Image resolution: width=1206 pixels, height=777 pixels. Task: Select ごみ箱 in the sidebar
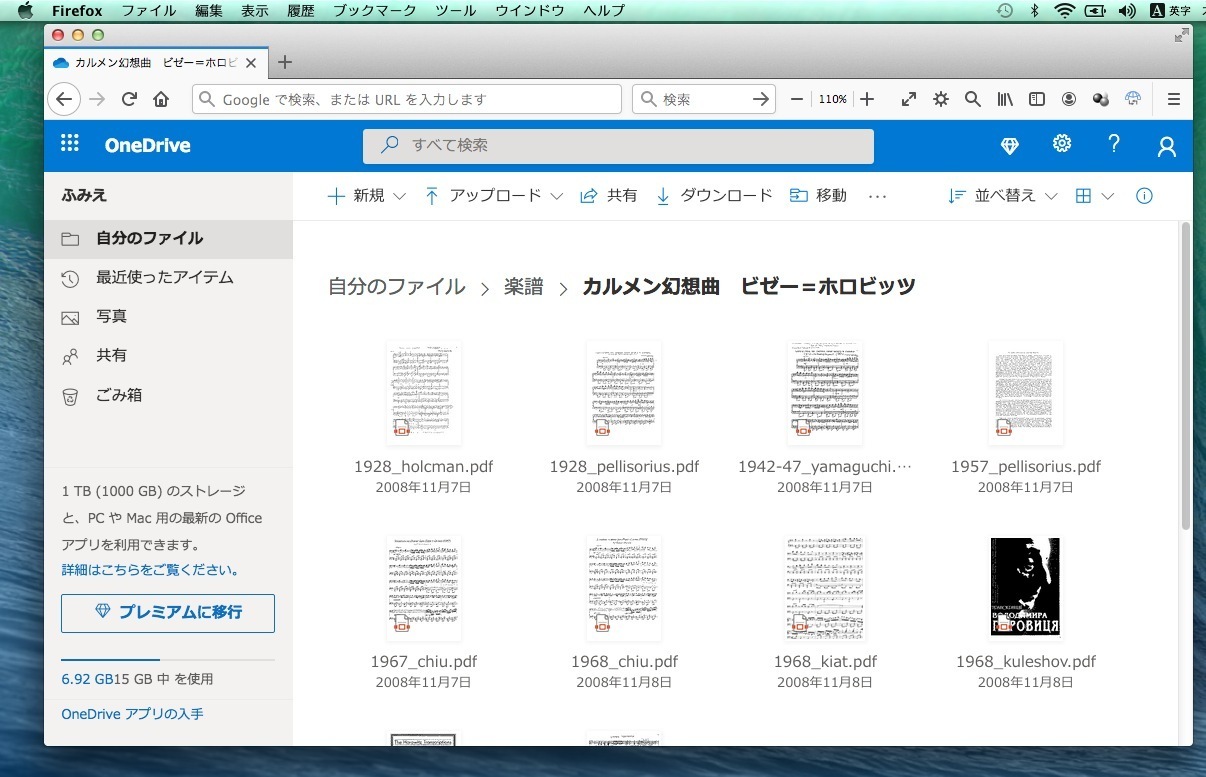point(119,395)
